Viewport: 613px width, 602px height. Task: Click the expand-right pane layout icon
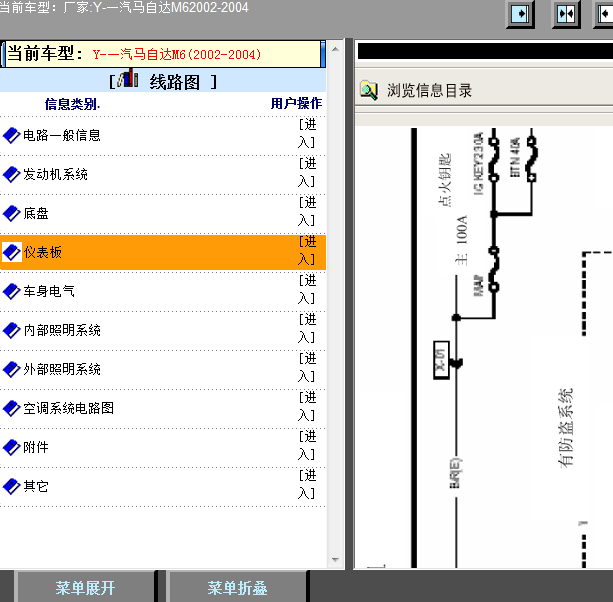(x=520, y=14)
